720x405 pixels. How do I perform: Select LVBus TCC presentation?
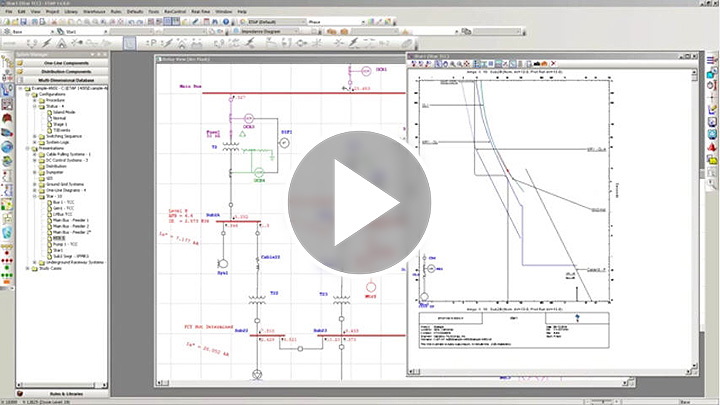62,214
